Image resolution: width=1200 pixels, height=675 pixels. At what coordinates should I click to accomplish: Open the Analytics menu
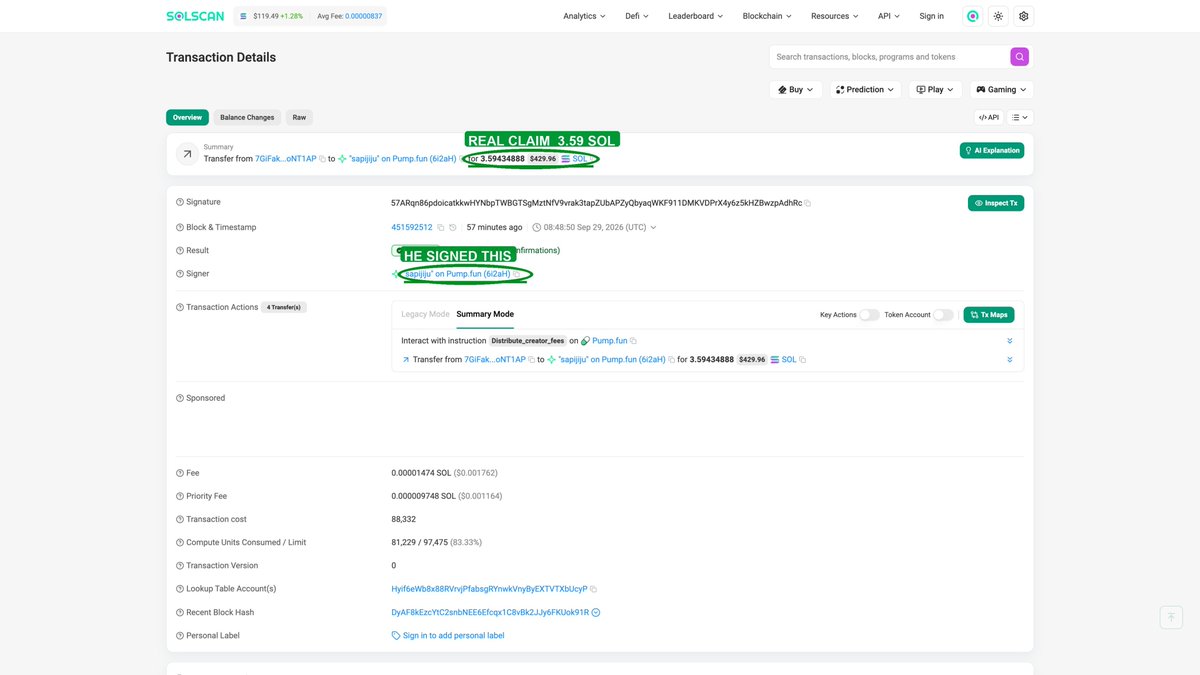(x=585, y=16)
